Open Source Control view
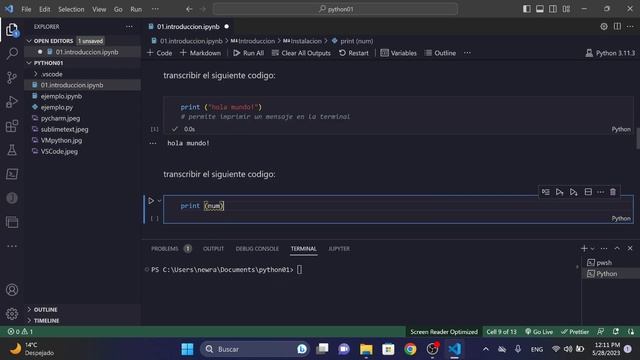 (12, 78)
